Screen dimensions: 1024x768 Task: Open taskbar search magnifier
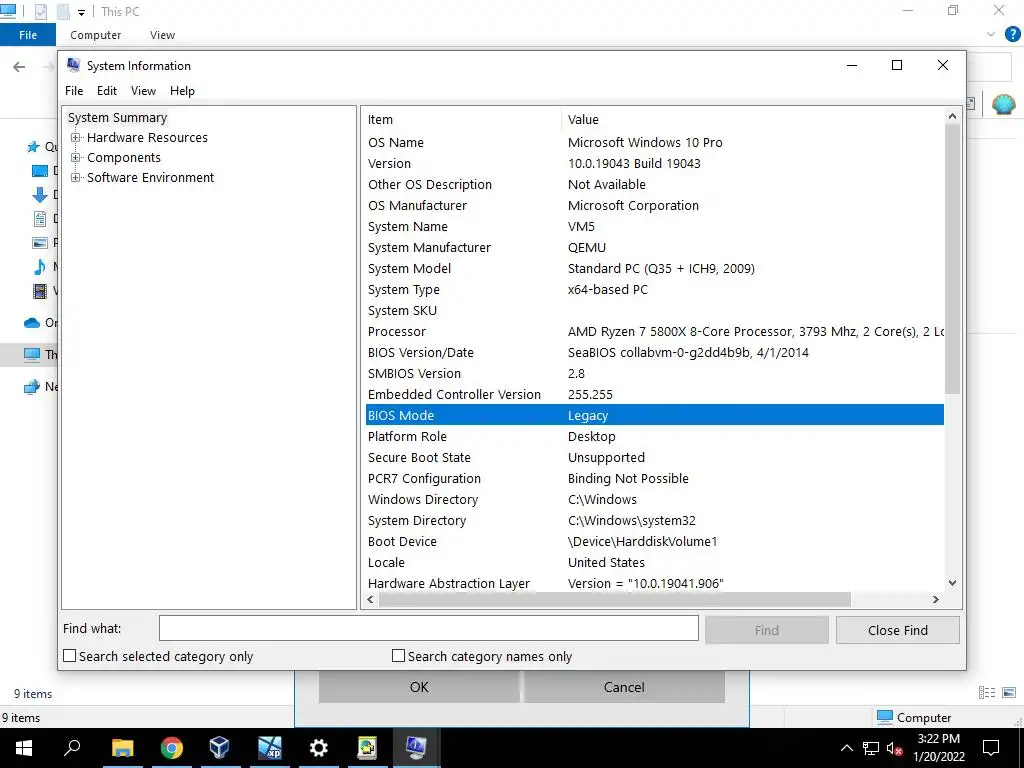tap(72, 747)
